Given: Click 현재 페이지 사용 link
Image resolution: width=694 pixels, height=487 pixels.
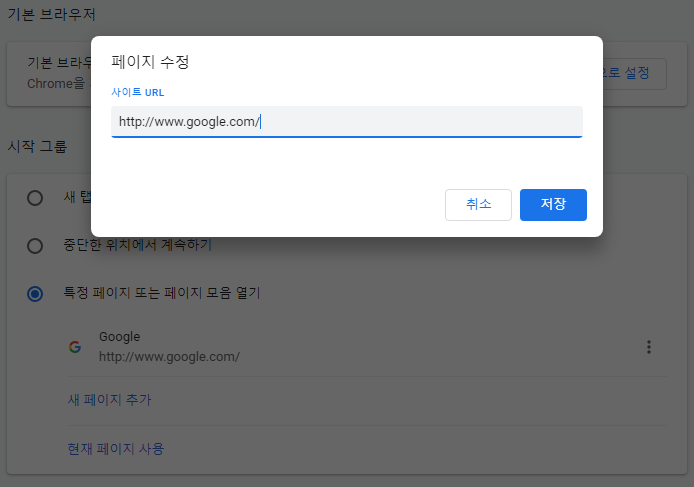Looking at the screenshot, I should coord(116,448).
